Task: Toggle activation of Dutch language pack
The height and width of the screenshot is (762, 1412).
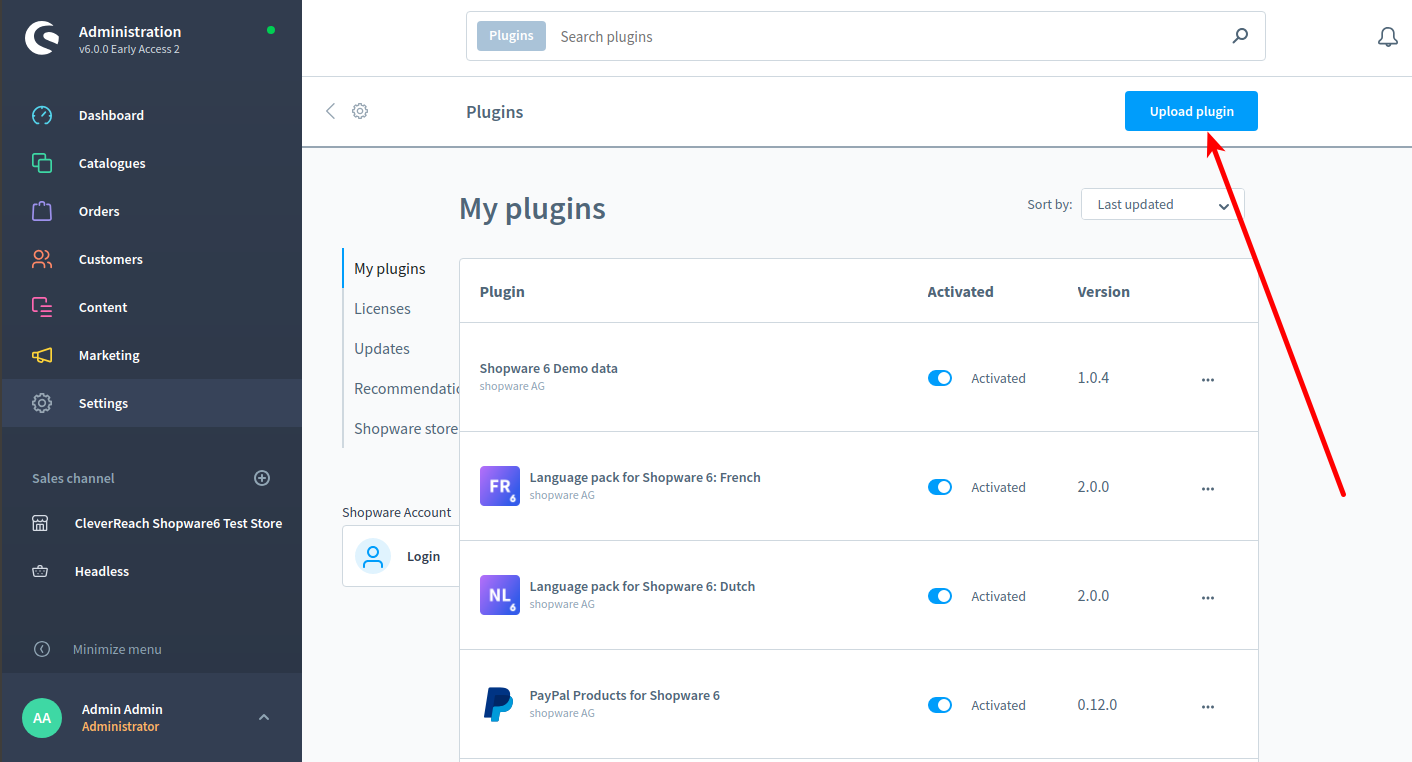Action: 940,596
